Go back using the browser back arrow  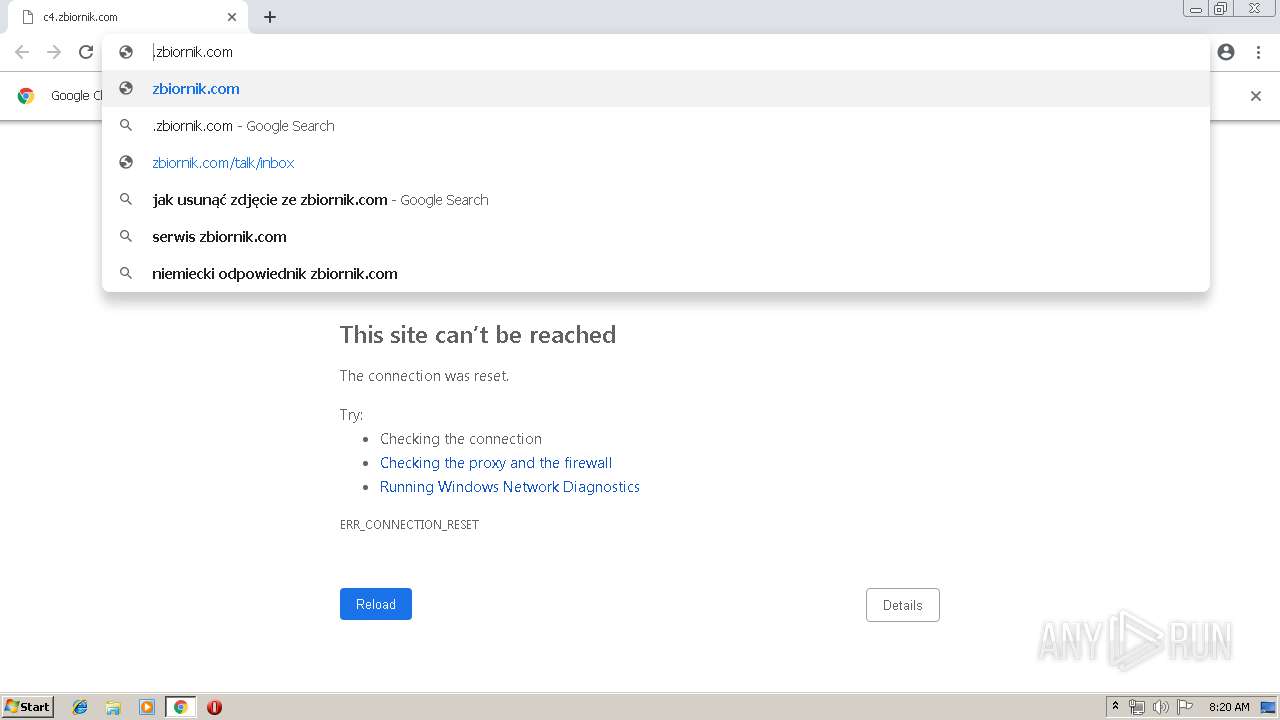22,52
